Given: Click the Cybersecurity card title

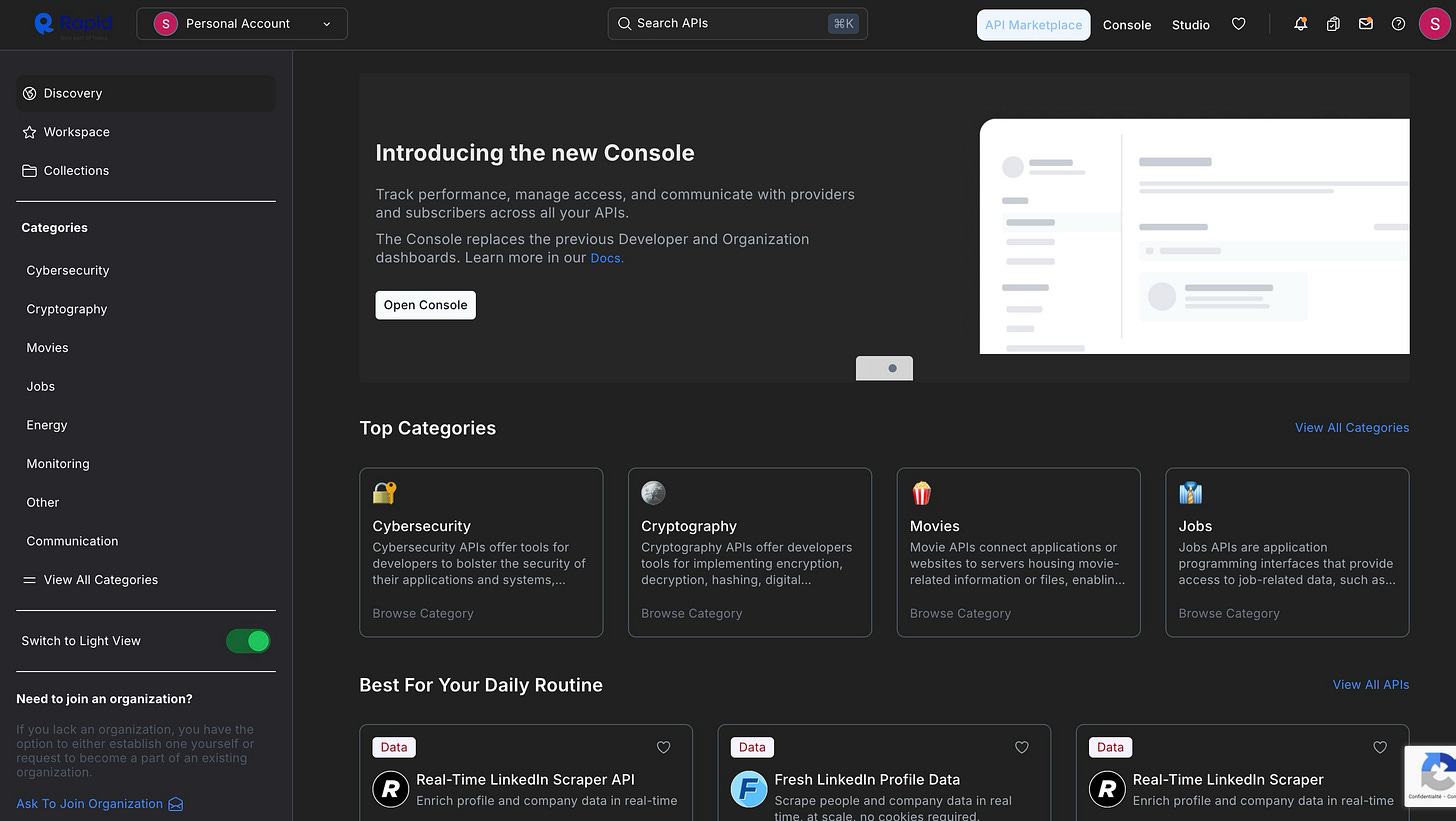Looking at the screenshot, I should (x=421, y=526).
